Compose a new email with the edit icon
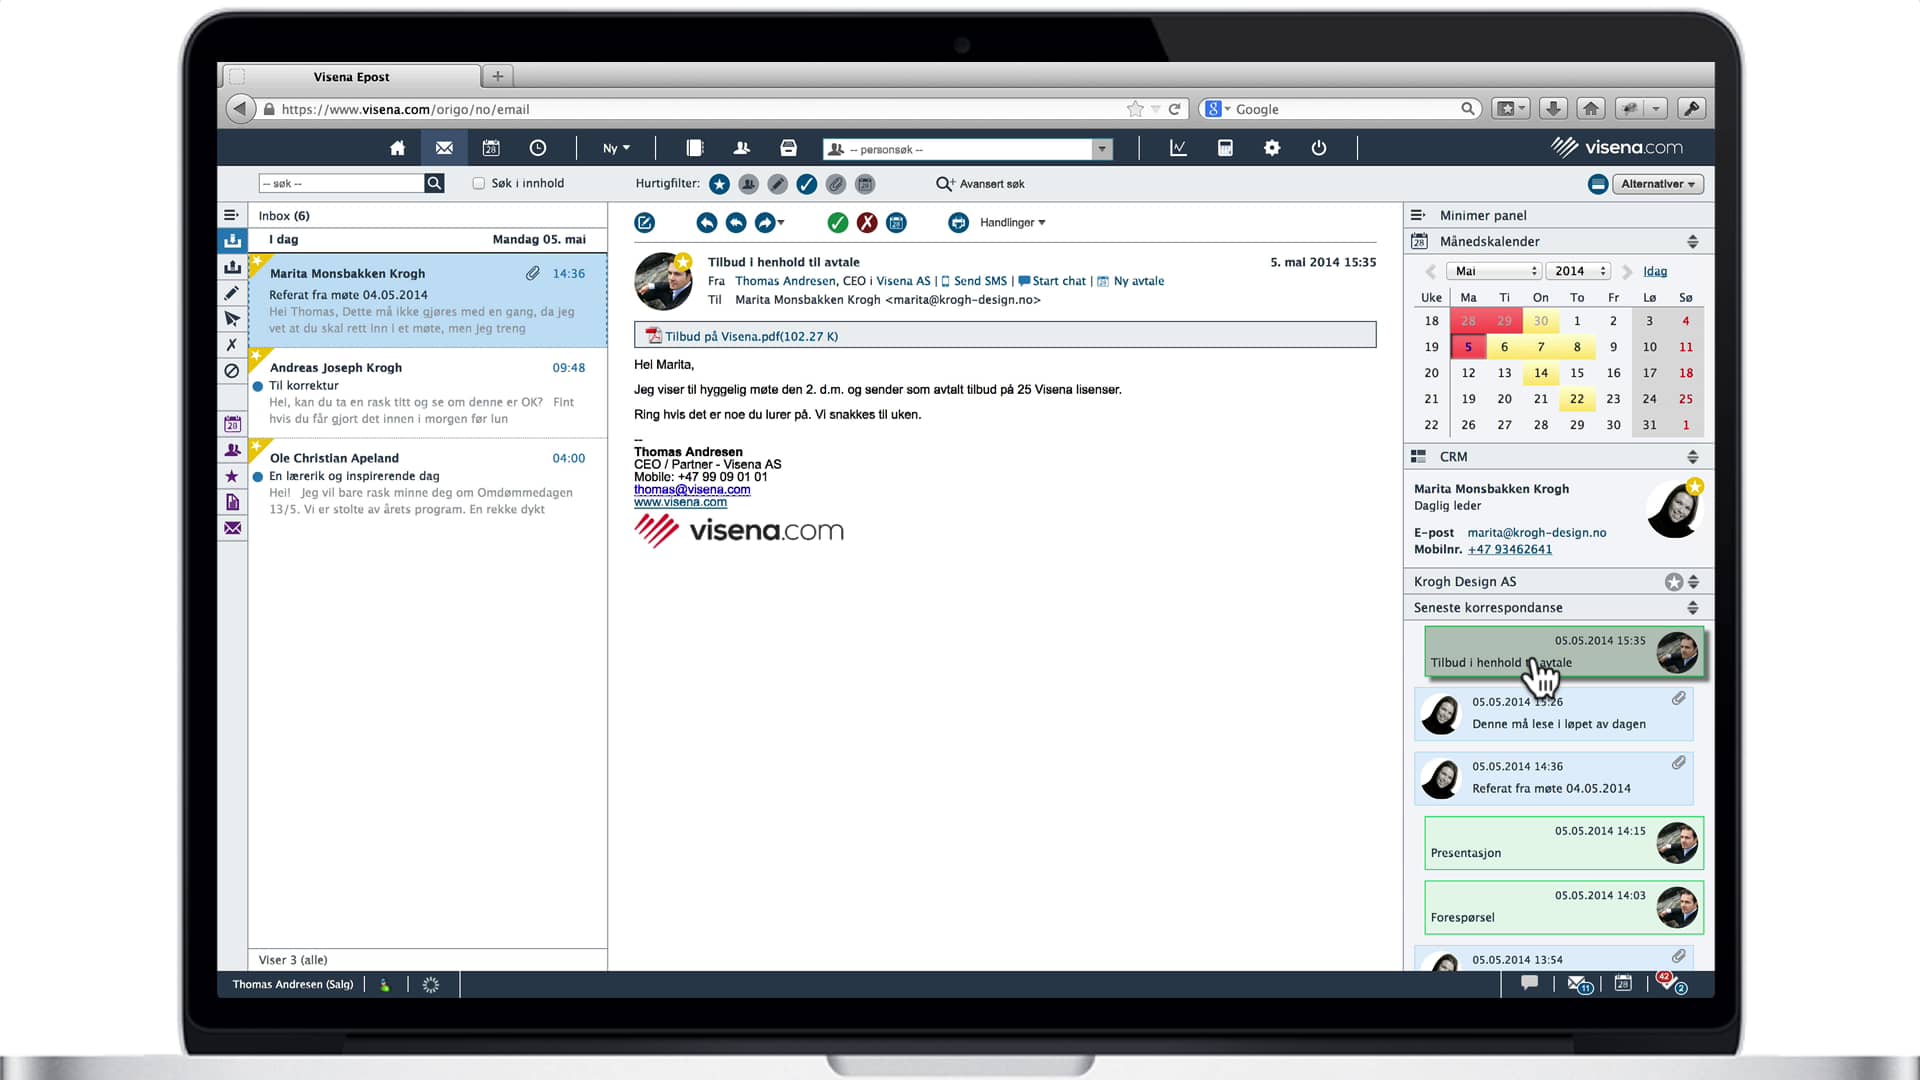This screenshot has height=1080, width=1920. coord(645,223)
